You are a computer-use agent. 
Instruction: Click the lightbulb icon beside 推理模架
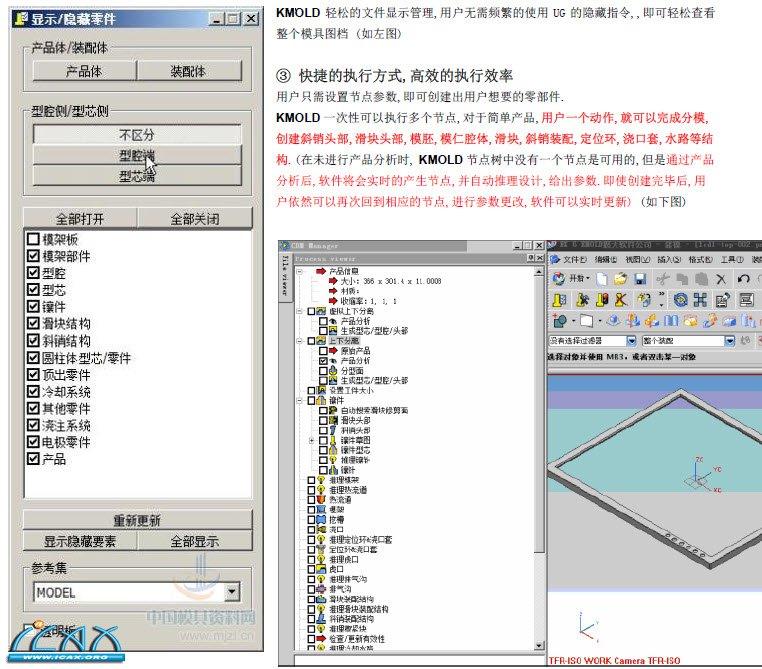pos(321,480)
